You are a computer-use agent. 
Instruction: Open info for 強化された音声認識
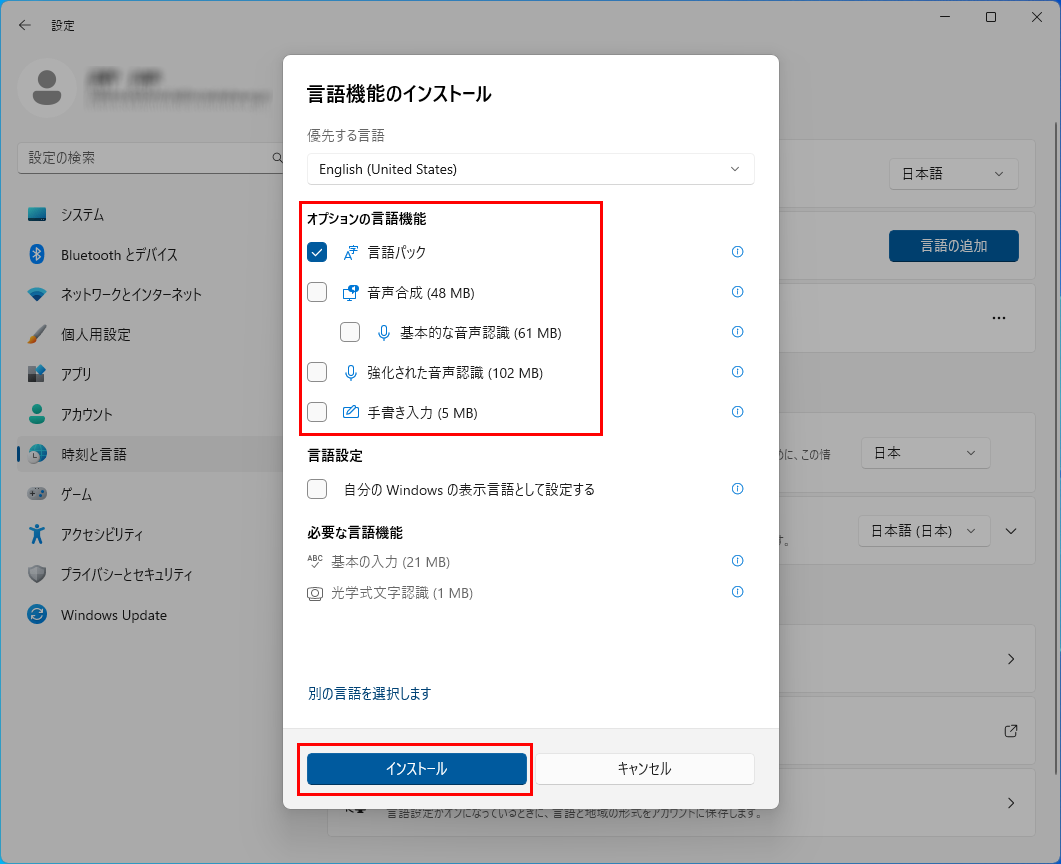(738, 371)
